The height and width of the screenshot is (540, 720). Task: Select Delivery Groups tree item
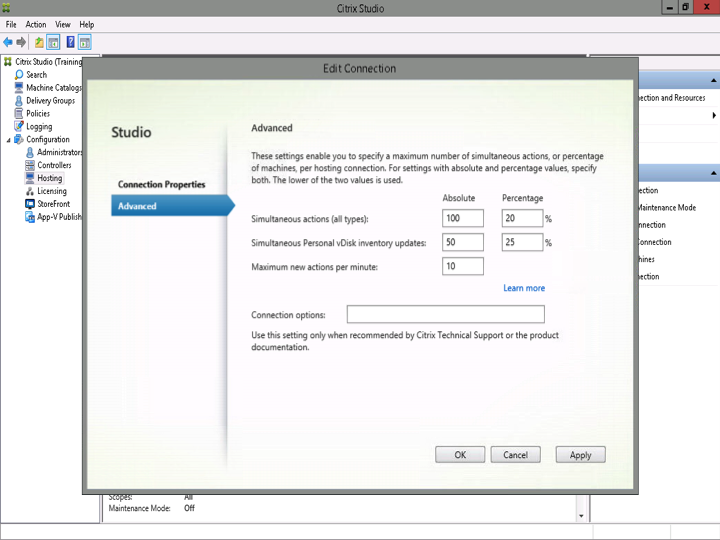pyautogui.click(x=51, y=101)
